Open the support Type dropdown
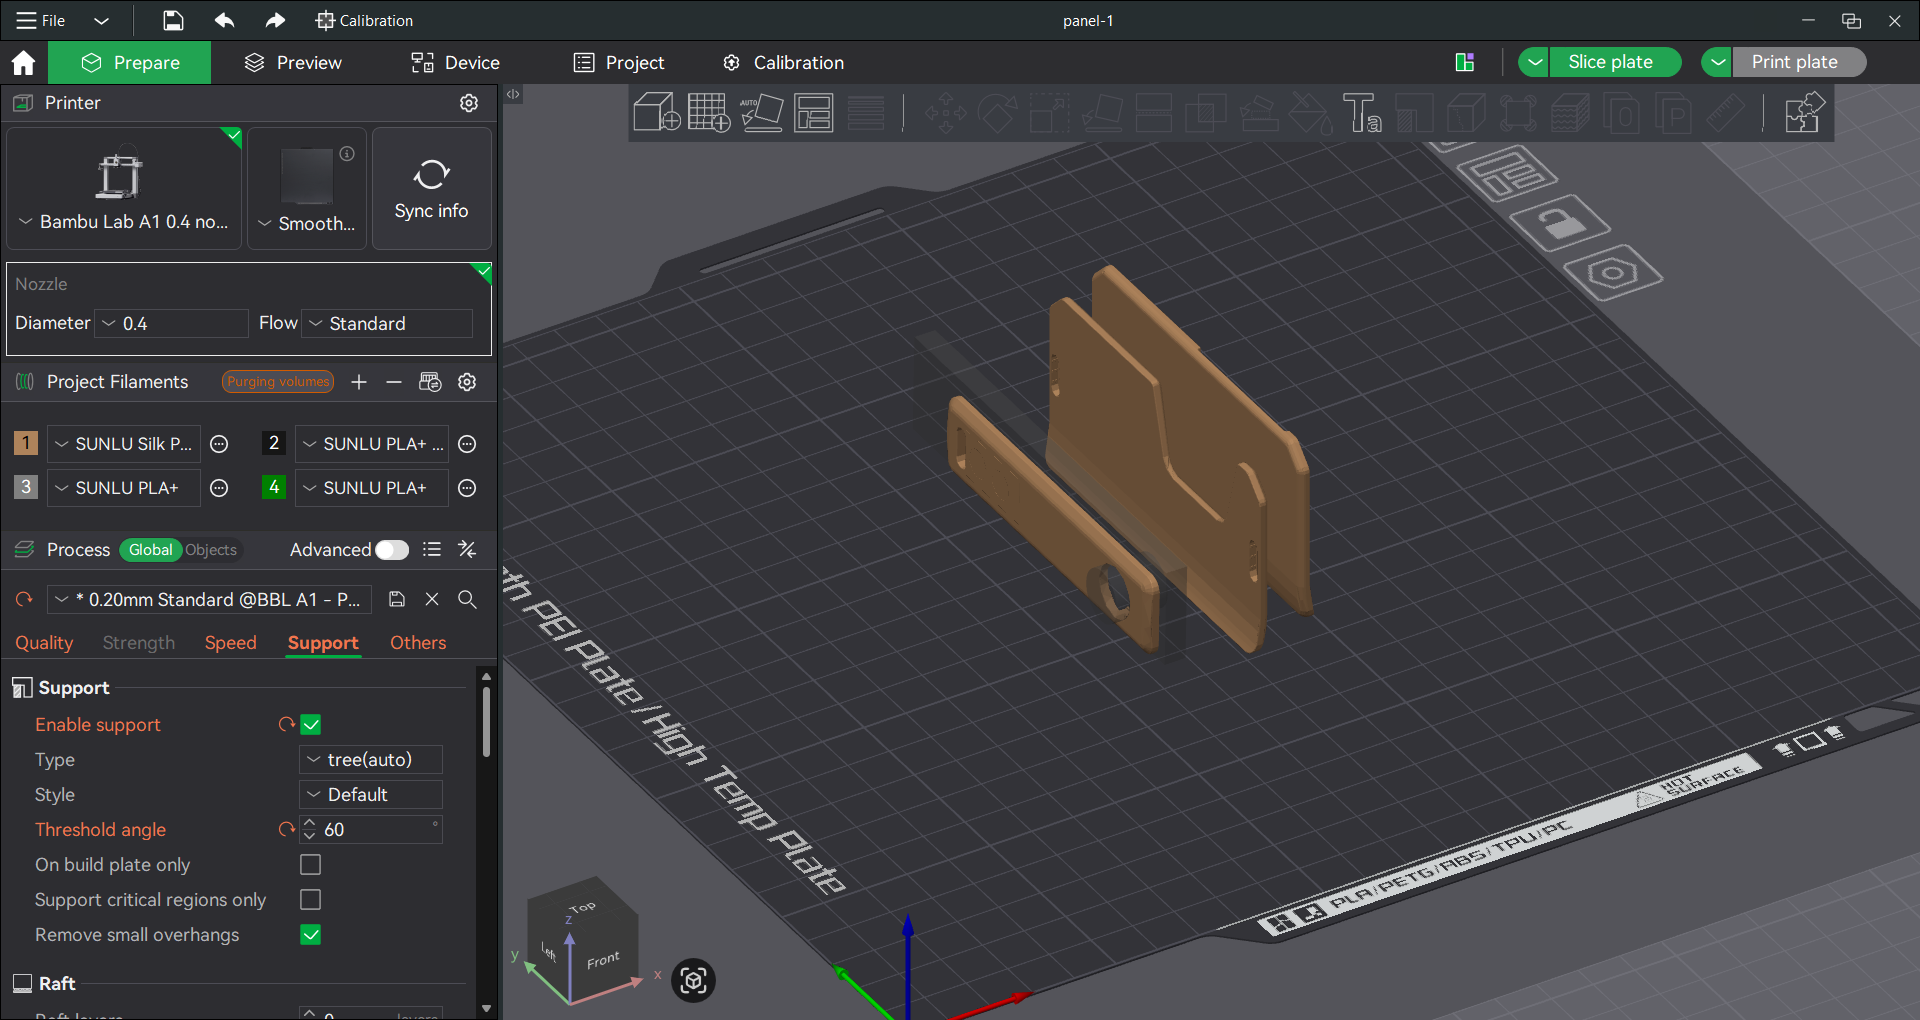The image size is (1920, 1020). tap(371, 760)
